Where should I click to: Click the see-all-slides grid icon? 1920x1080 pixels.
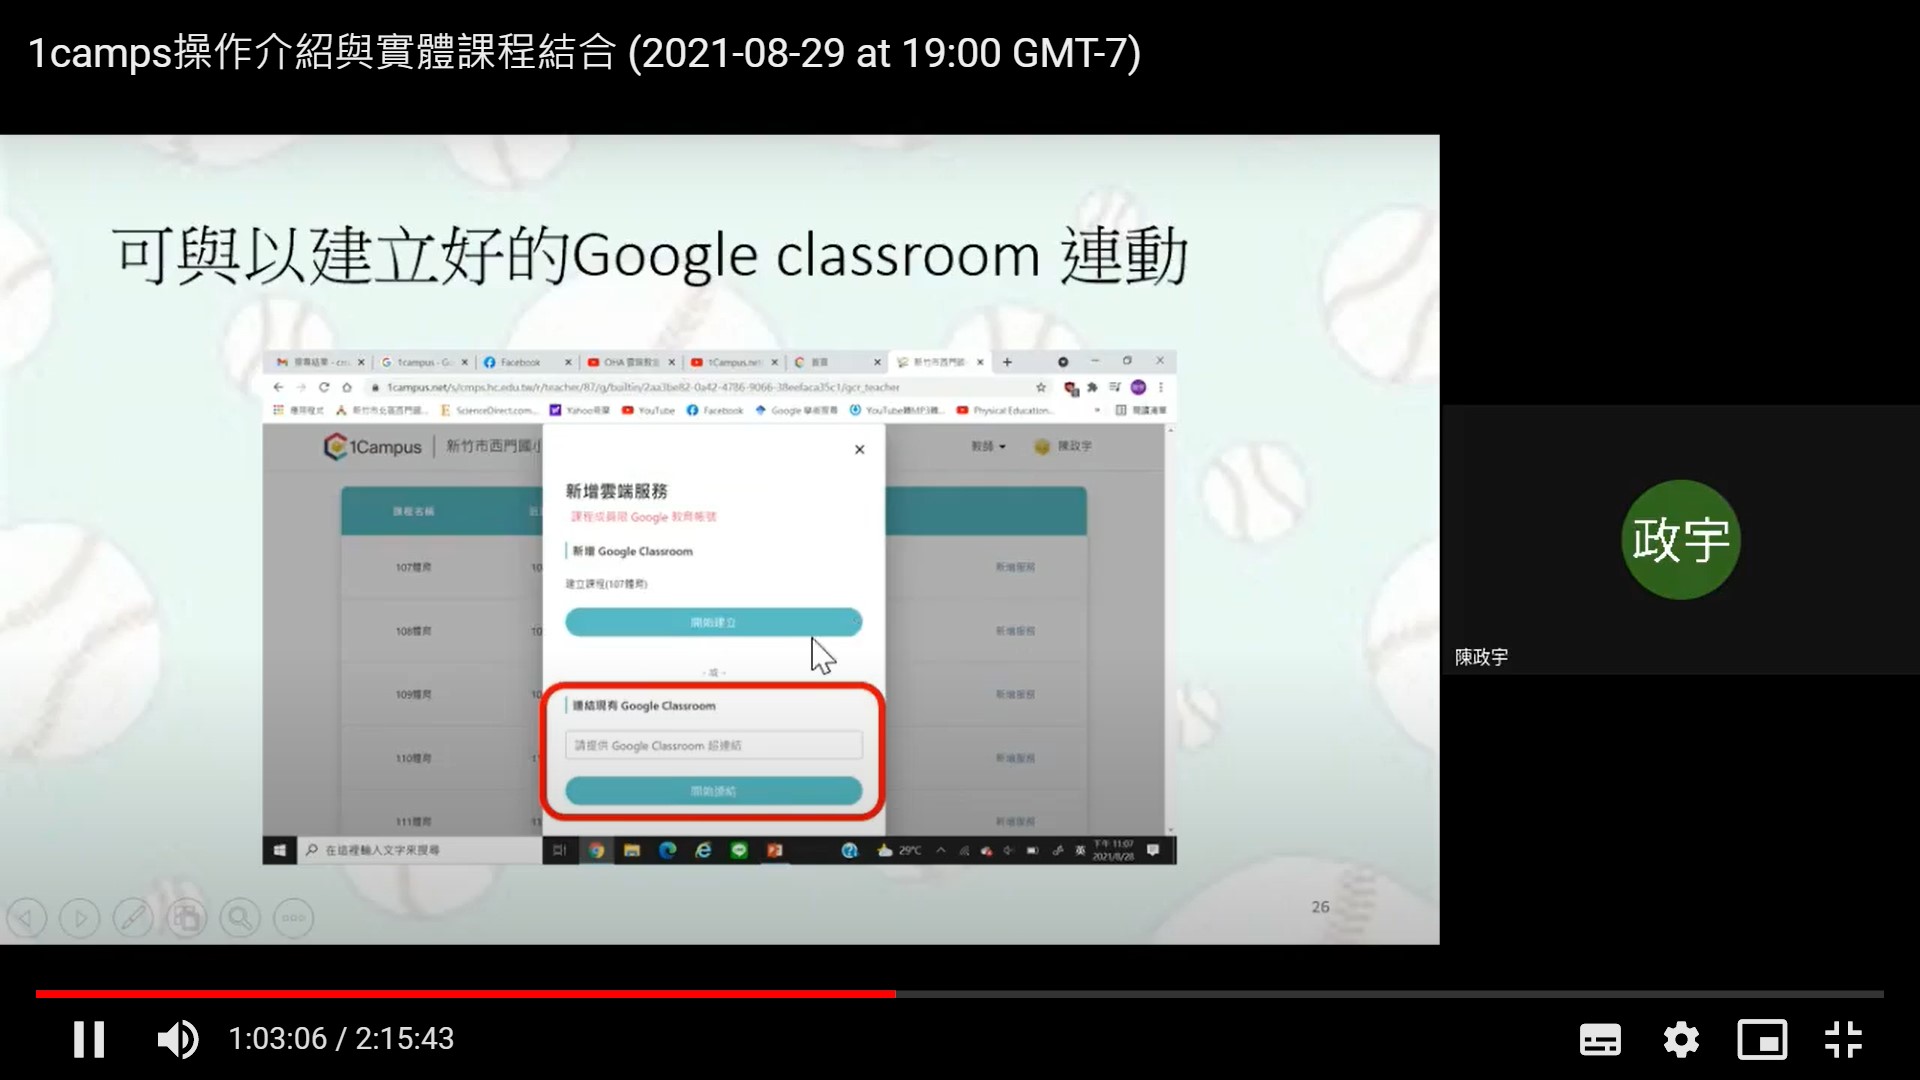click(186, 918)
